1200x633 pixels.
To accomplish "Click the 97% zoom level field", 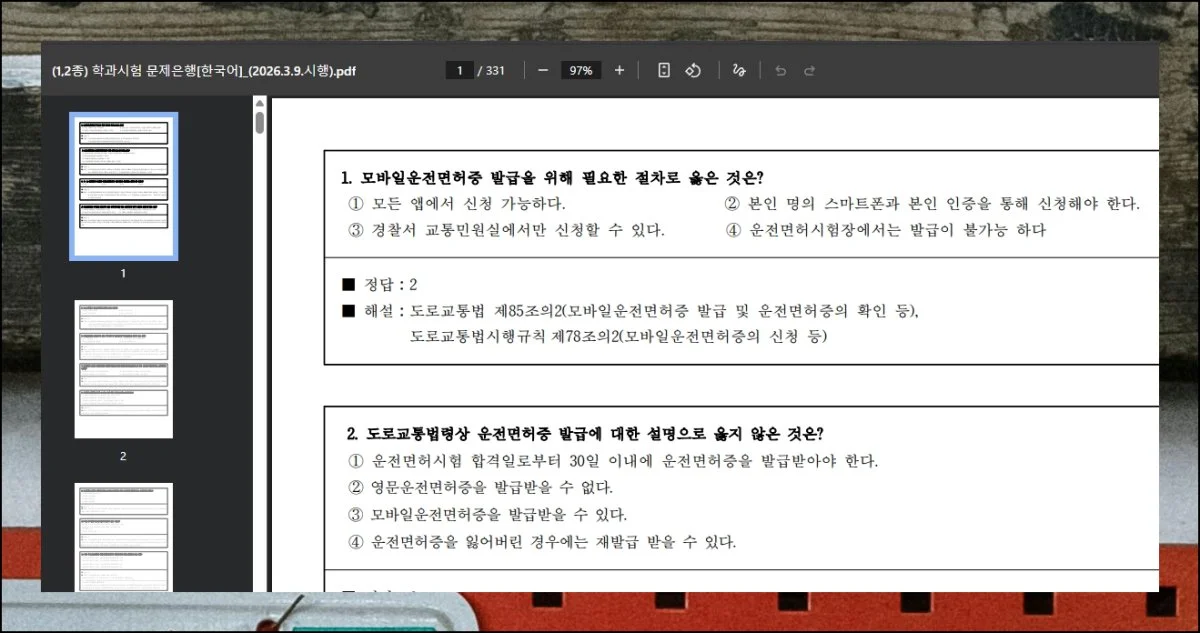I will coord(581,70).
